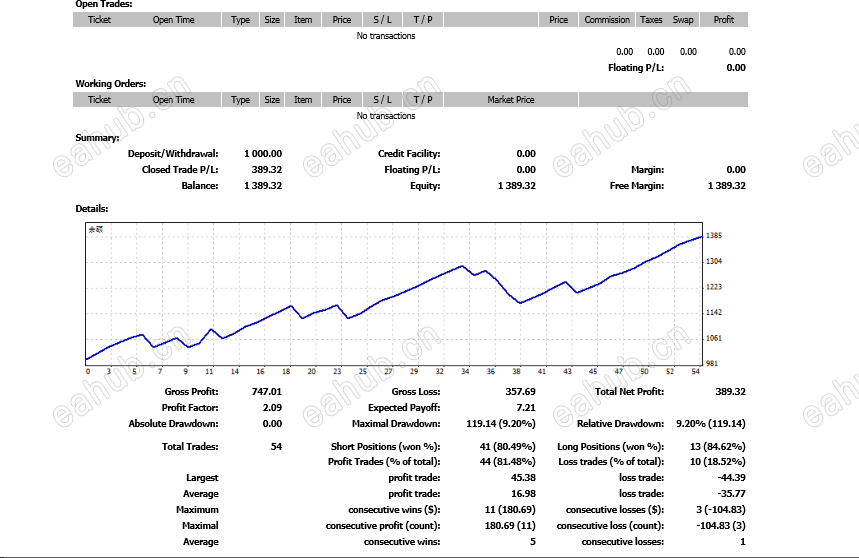The width and height of the screenshot is (859, 558).
Task: Click the balance curve peak near trade 34
Action: coord(462,266)
